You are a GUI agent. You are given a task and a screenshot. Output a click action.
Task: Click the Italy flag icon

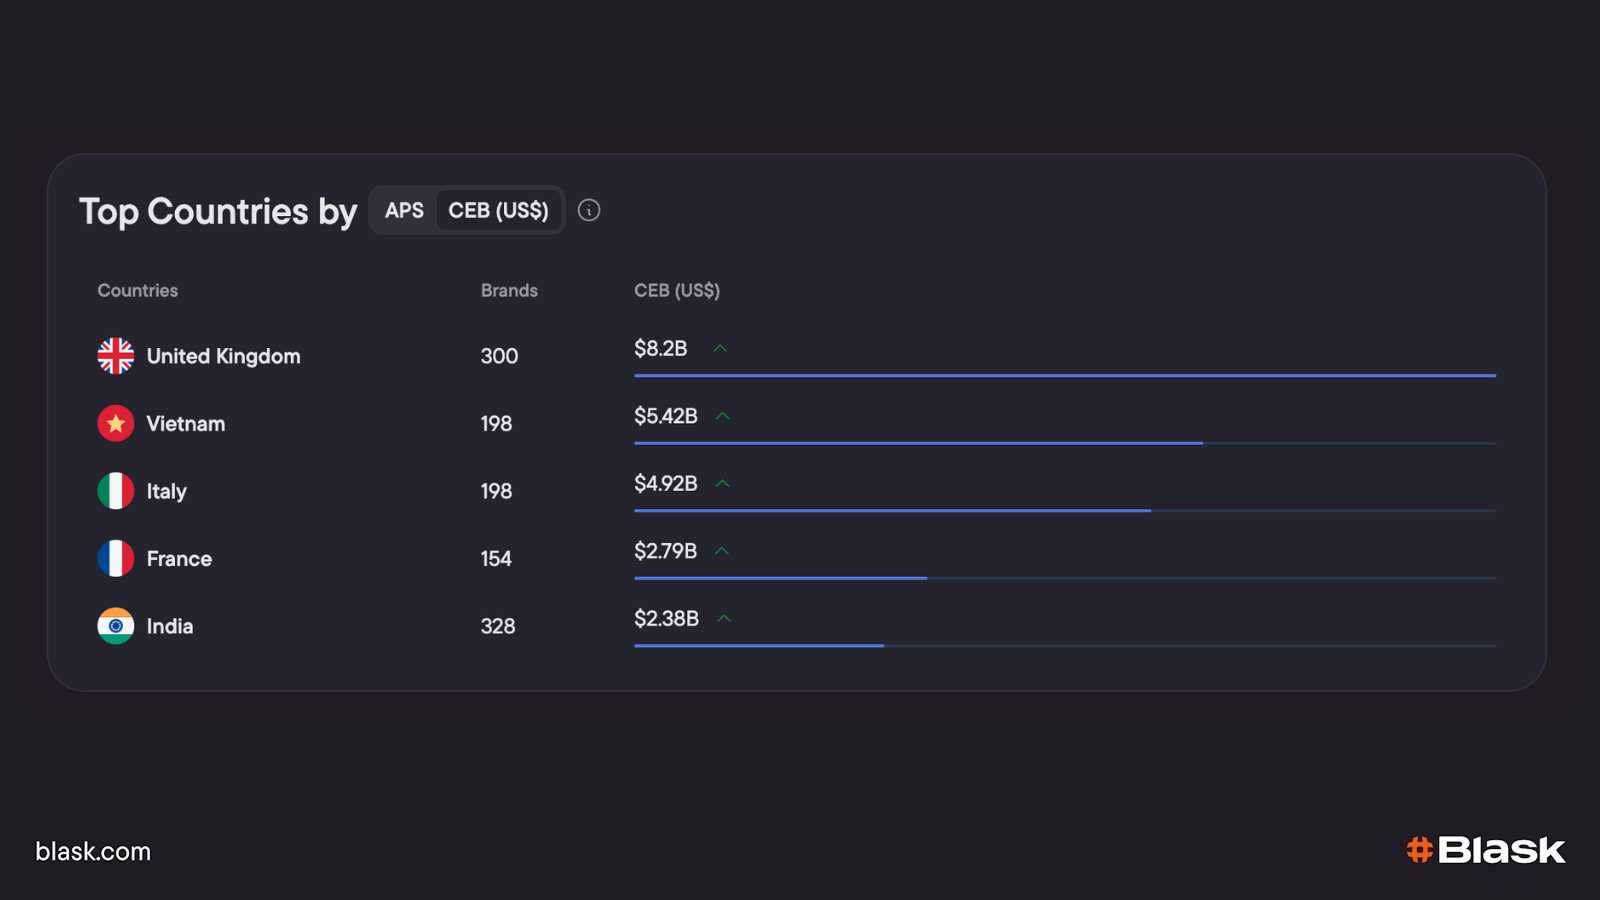[x=116, y=491]
